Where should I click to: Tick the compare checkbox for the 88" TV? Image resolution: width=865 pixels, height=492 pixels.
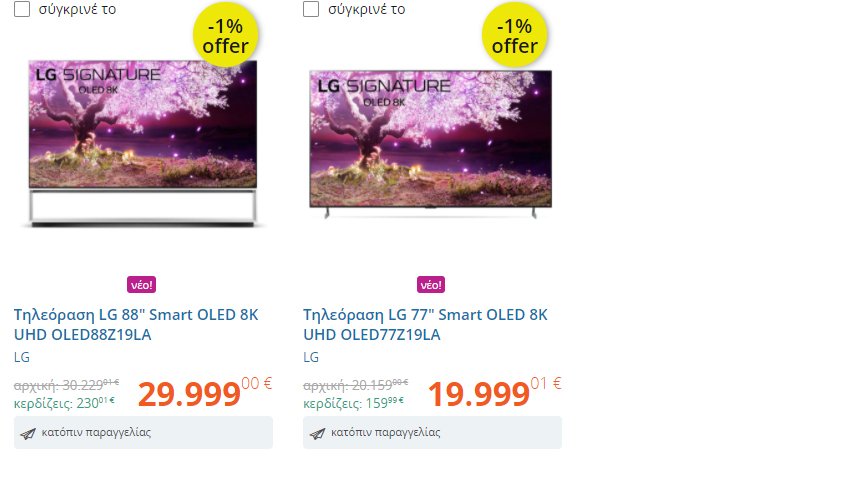22,9
